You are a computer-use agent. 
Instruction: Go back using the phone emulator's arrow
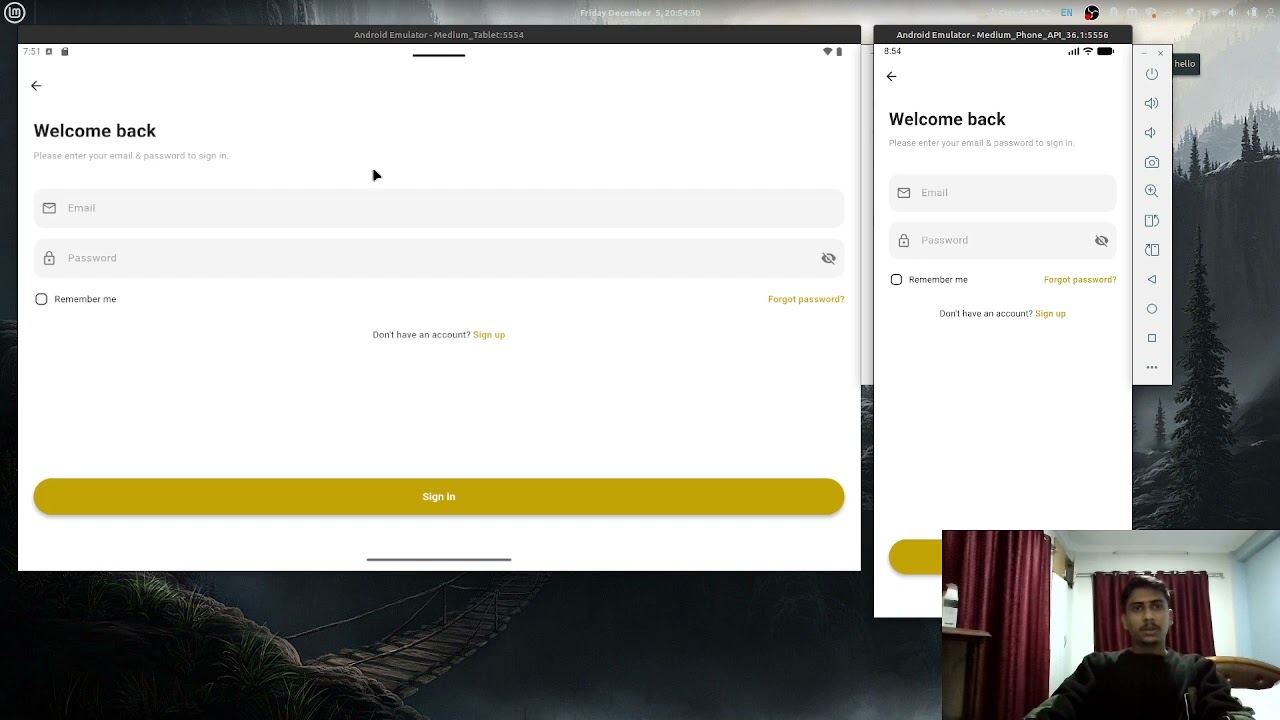click(x=891, y=76)
